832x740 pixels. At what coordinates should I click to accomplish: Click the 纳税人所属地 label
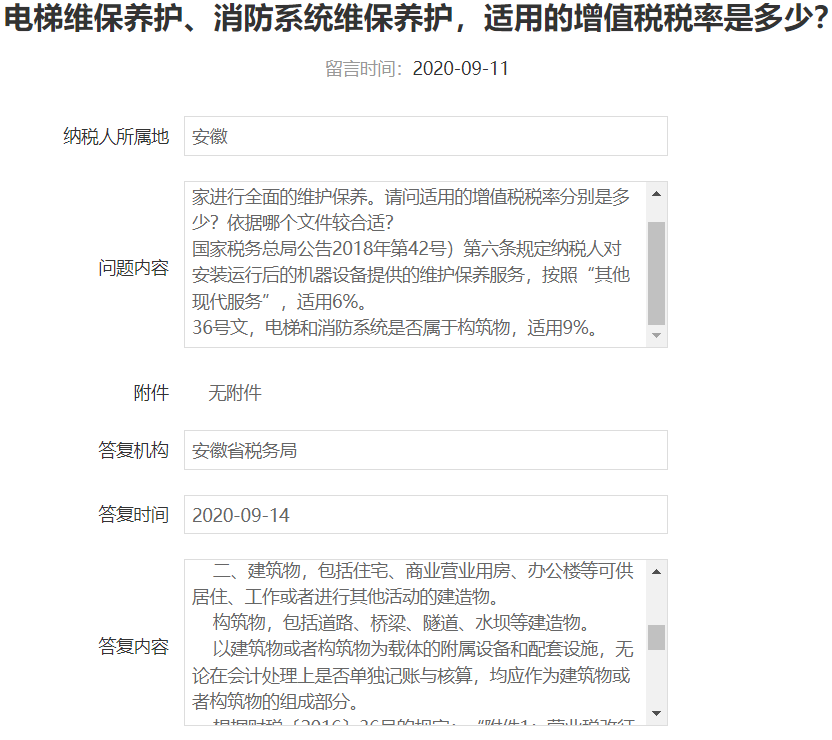[116, 137]
